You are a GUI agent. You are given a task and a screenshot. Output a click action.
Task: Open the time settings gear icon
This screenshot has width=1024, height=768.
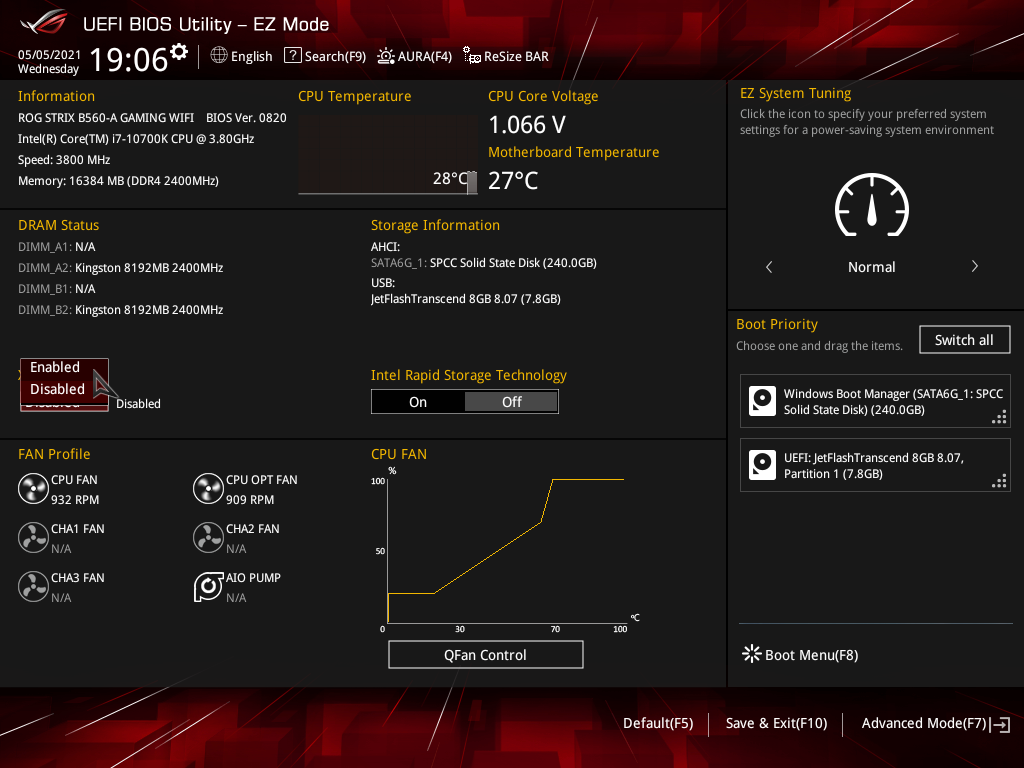pos(179,51)
